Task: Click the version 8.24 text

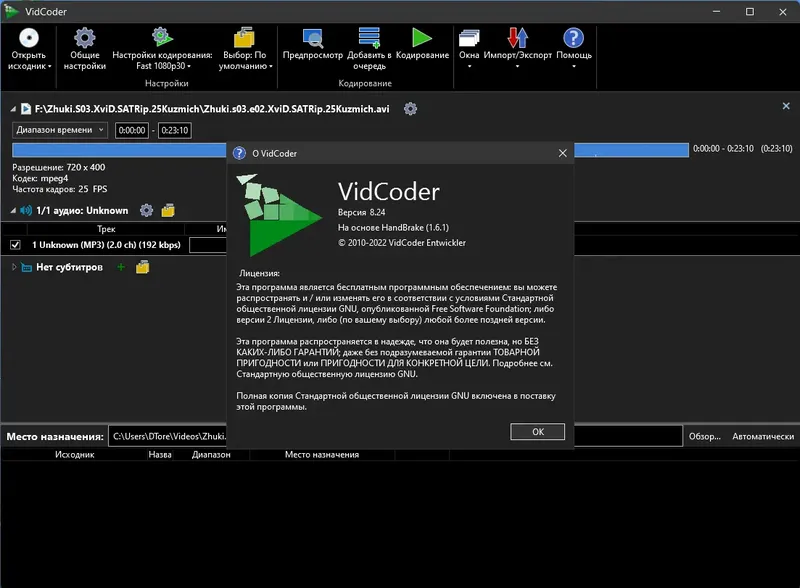Action: pyautogui.click(x=361, y=212)
